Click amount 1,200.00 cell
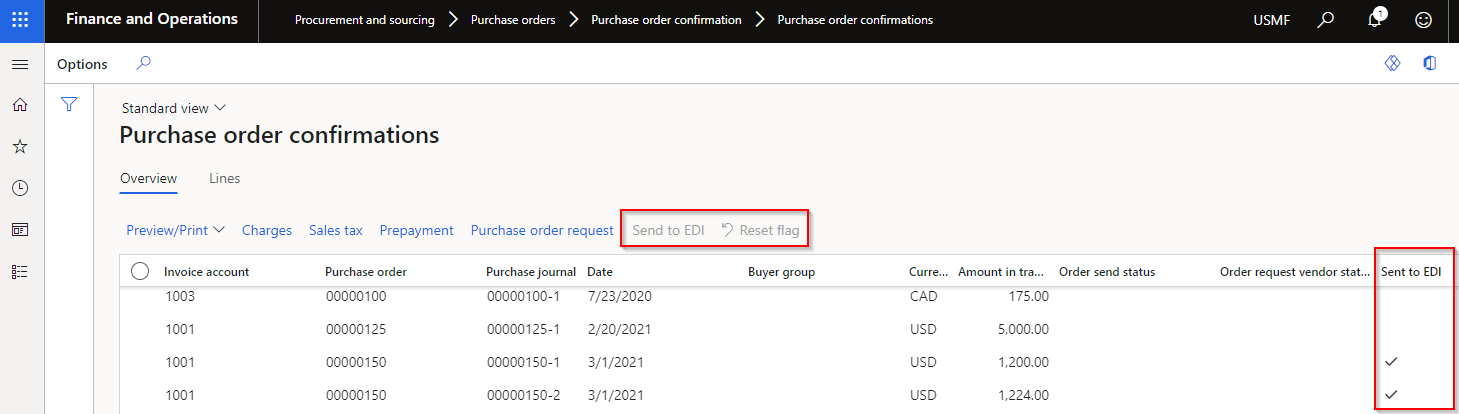 click(x=1022, y=362)
